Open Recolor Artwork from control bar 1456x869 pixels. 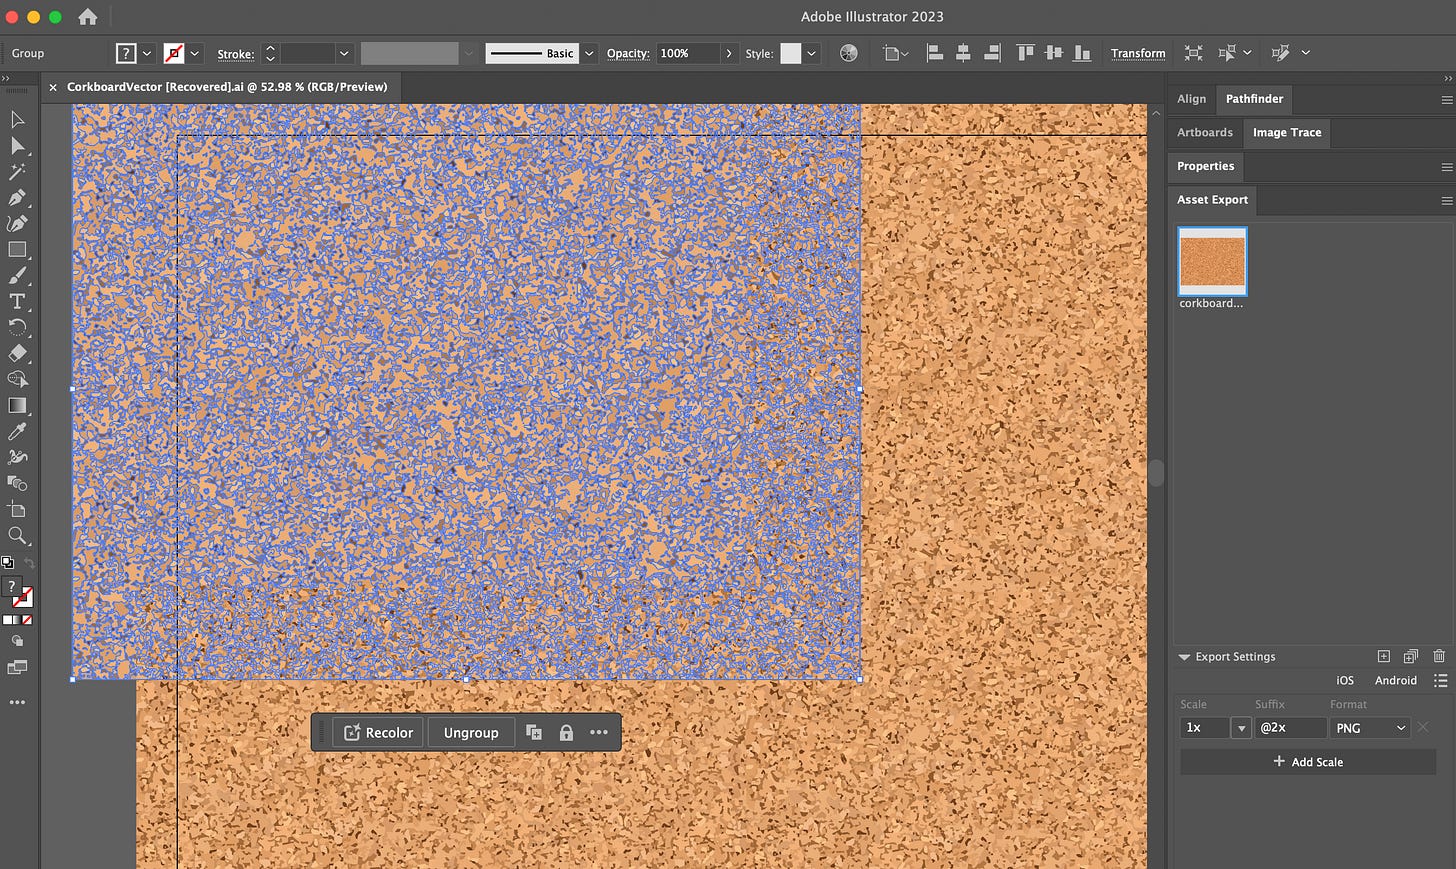pyautogui.click(x=849, y=53)
